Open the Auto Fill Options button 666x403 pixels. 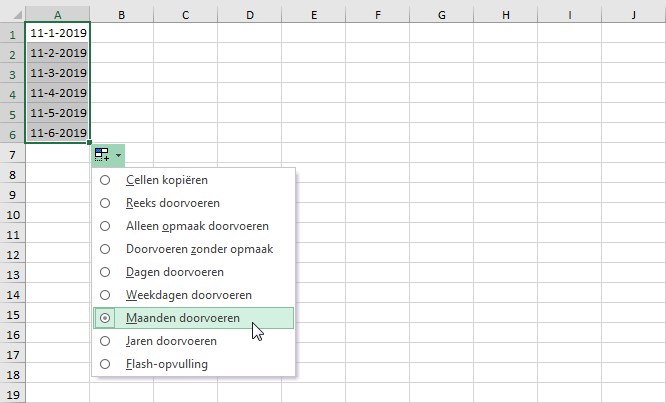[x=108, y=155]
